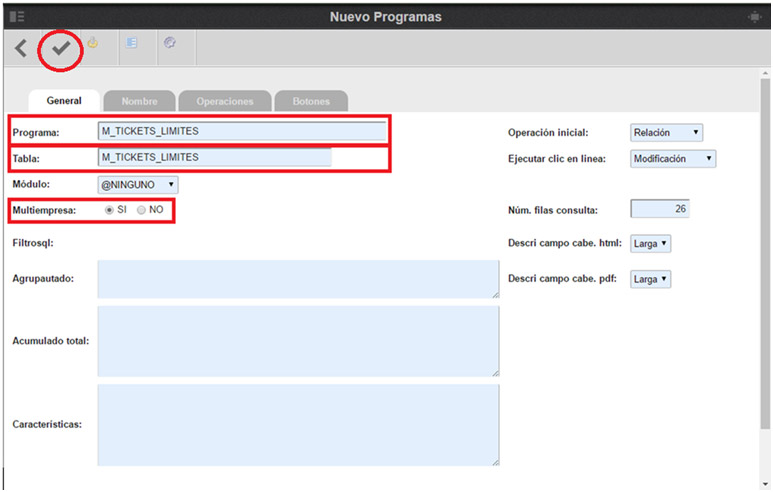Click the Características text area
The width and height of the screenshot is (773, 492).
[298, 425]
